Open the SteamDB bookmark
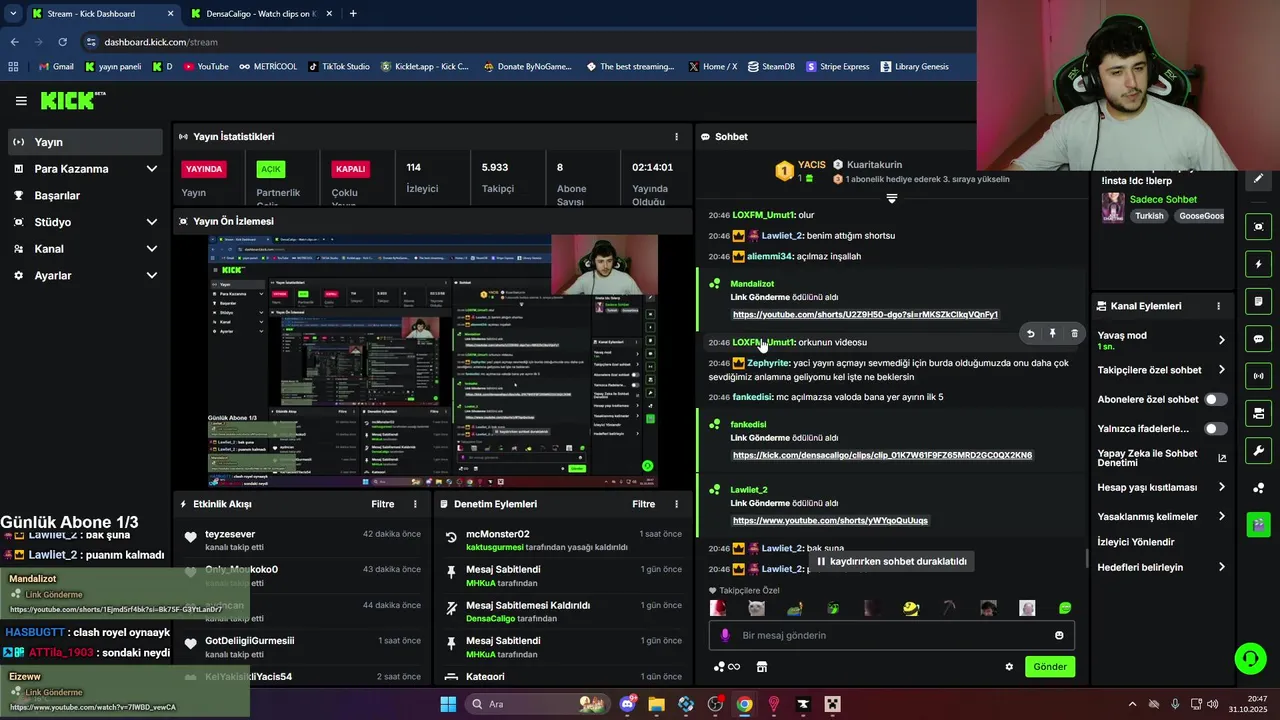The image size is (1280, 720). 771,67
